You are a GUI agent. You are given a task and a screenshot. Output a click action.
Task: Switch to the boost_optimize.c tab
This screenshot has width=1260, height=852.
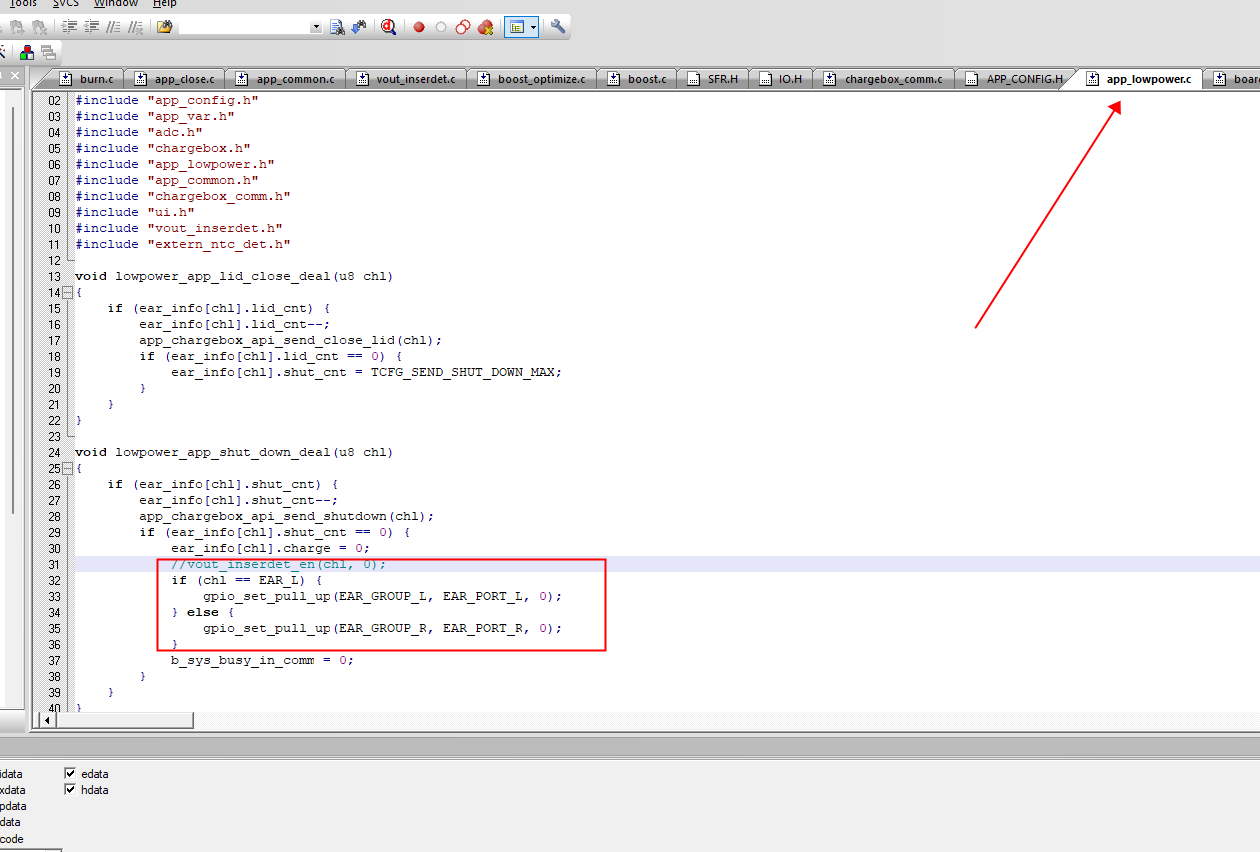click(531, 79)
